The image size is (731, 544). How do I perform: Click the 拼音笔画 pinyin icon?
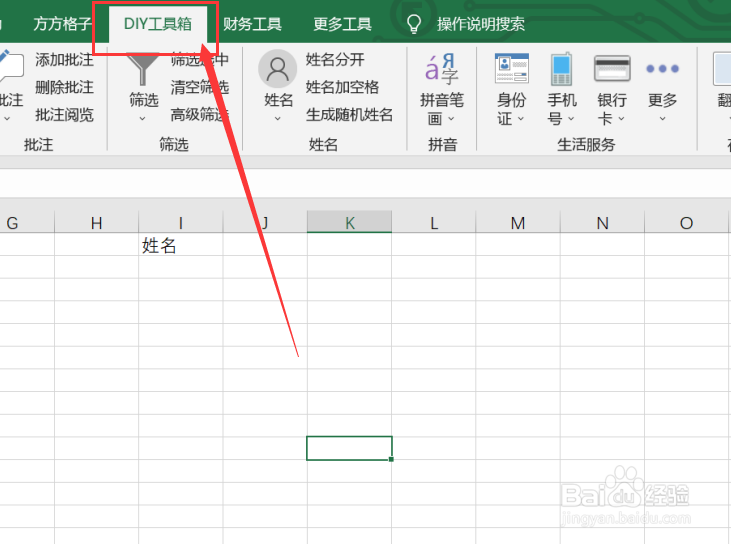[x=441, y=69]
